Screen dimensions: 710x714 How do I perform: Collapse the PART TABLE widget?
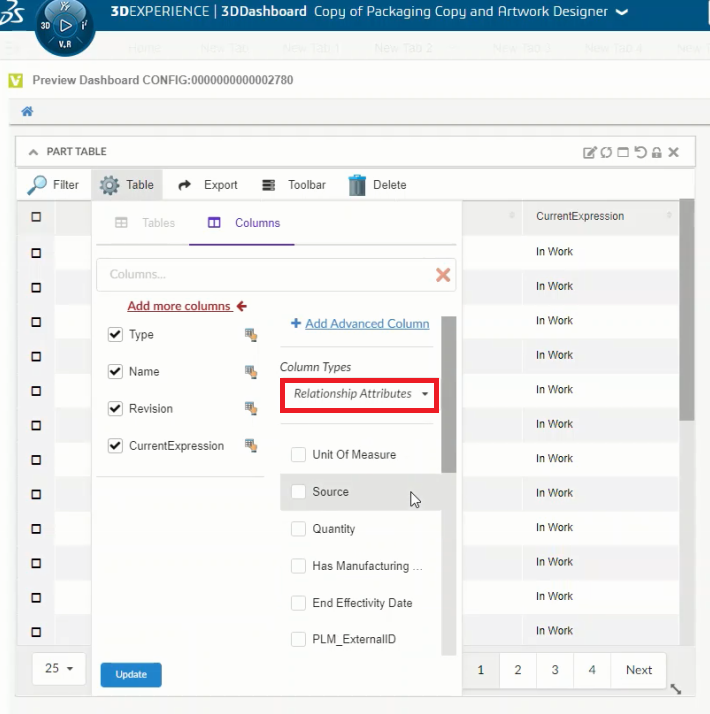[x=33, y=152]
